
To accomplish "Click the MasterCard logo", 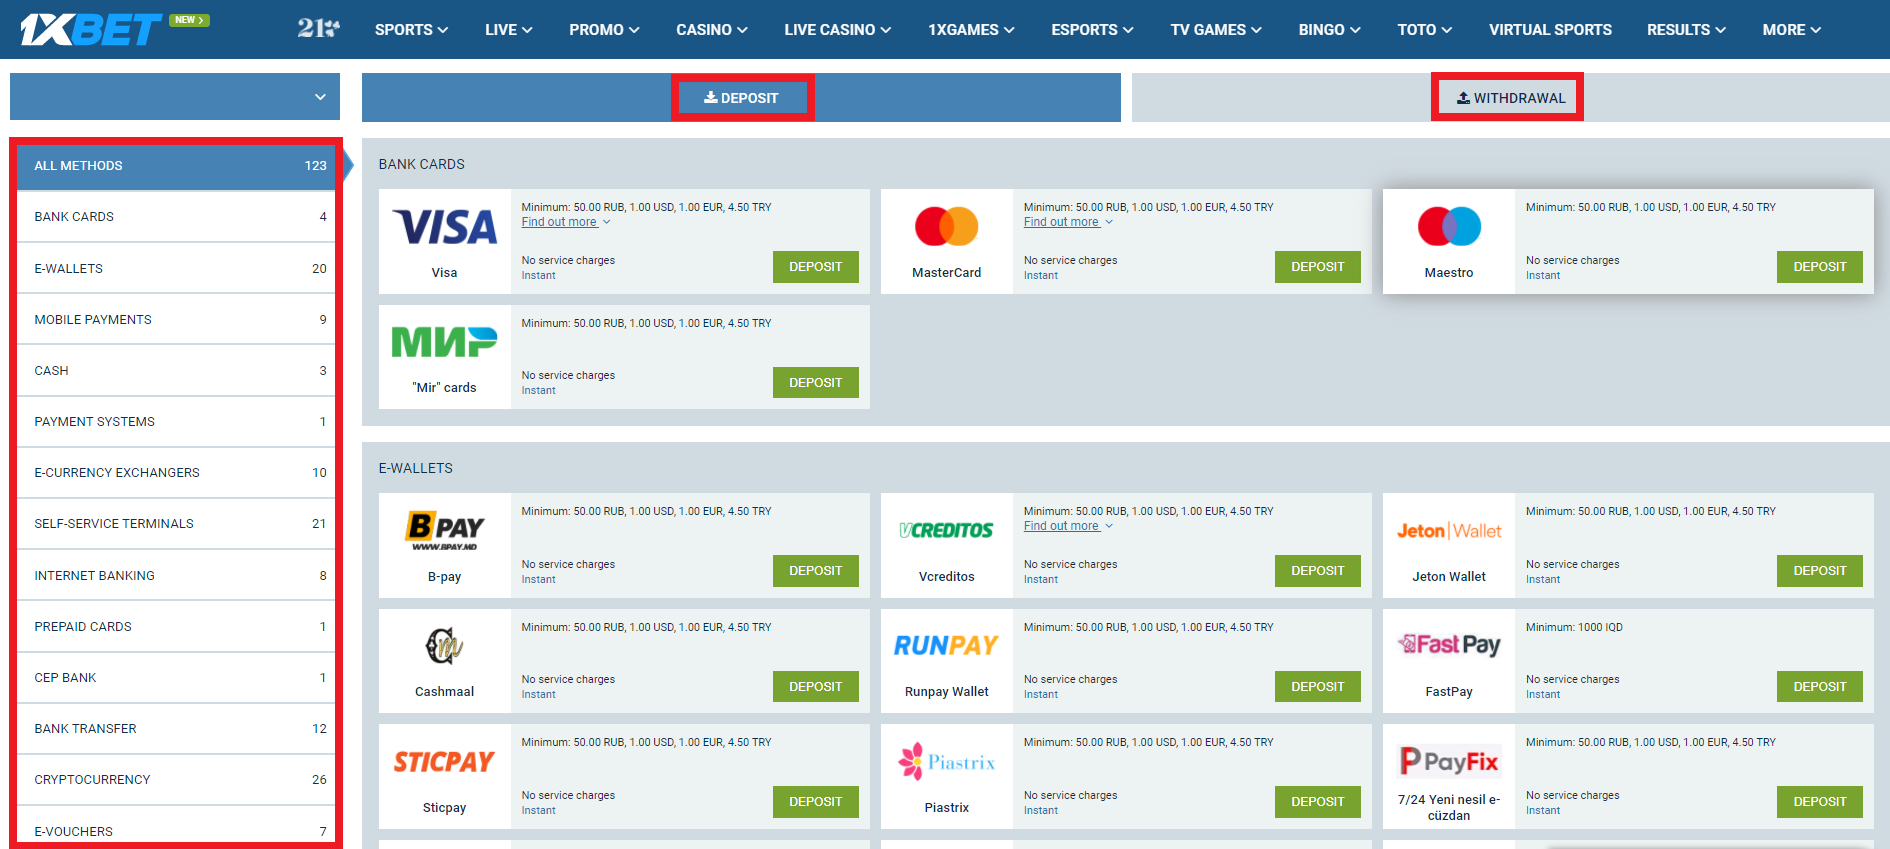I will click(x=946, y=227).
